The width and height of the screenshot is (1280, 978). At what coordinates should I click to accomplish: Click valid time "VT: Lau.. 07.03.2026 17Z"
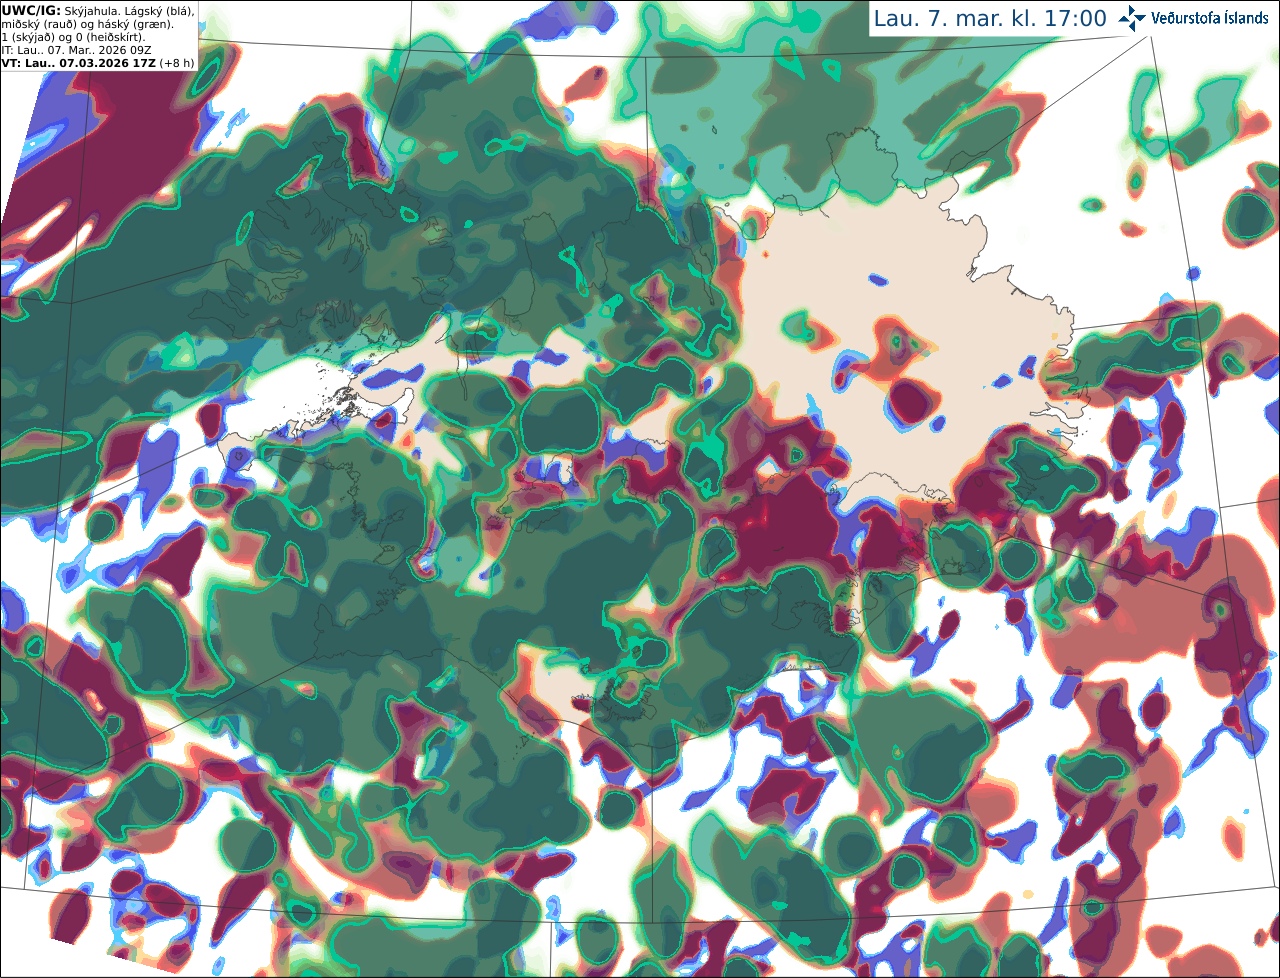click(78, 63)
